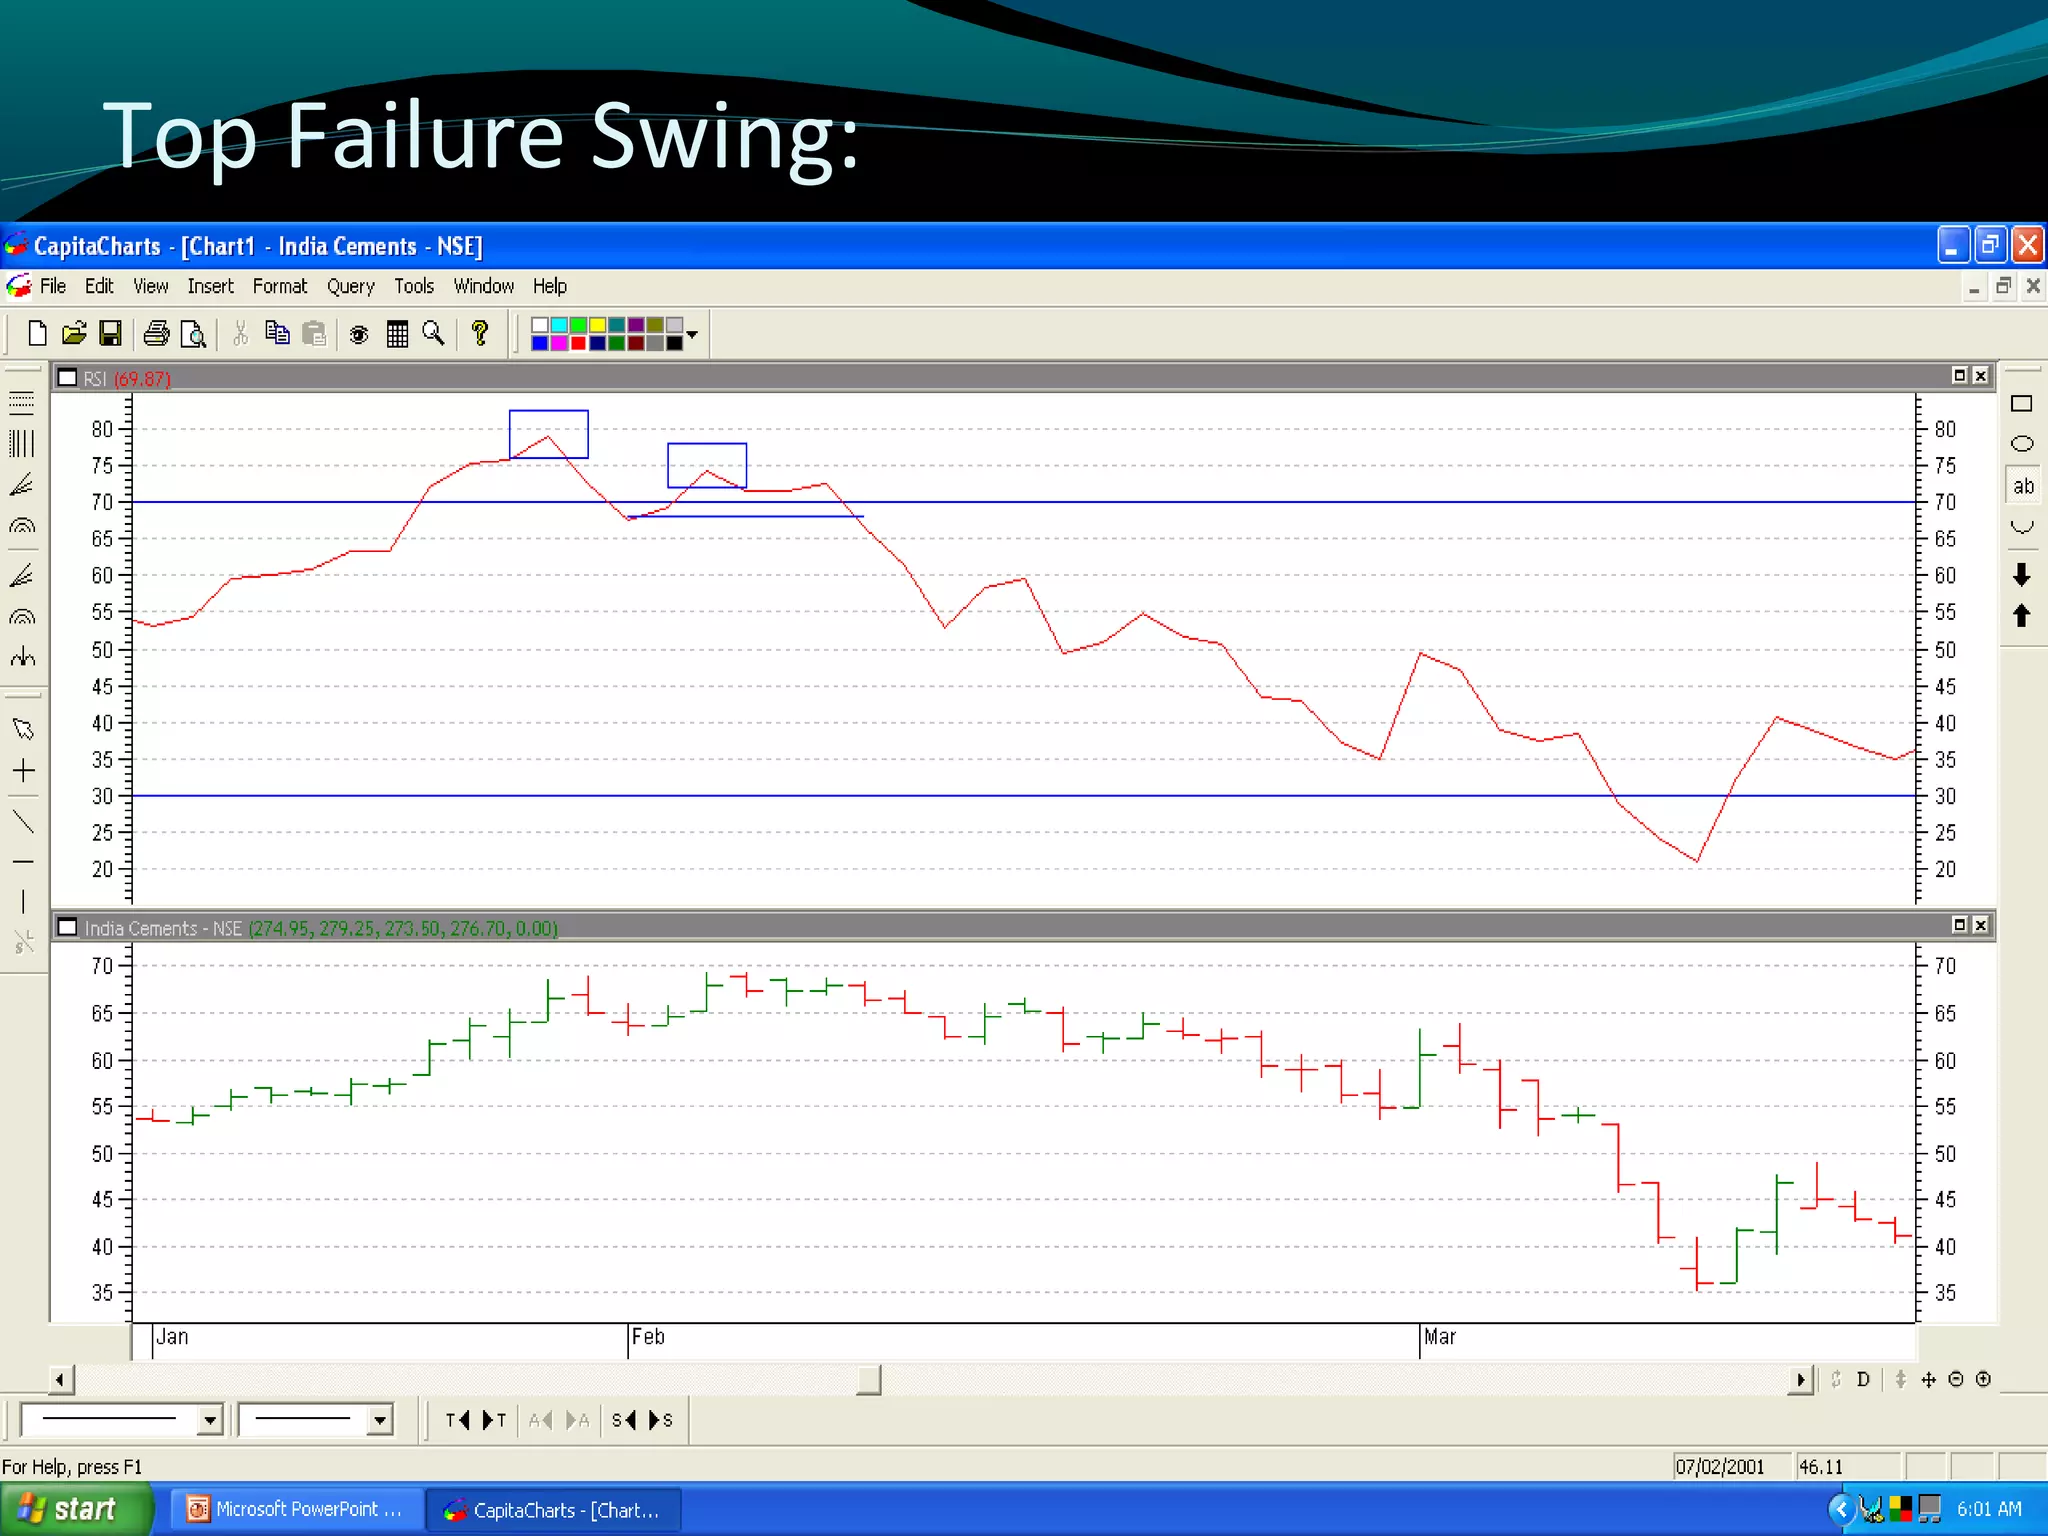Click the right-S step forward button
2048x1536 pixels.
coord(660,1420)
